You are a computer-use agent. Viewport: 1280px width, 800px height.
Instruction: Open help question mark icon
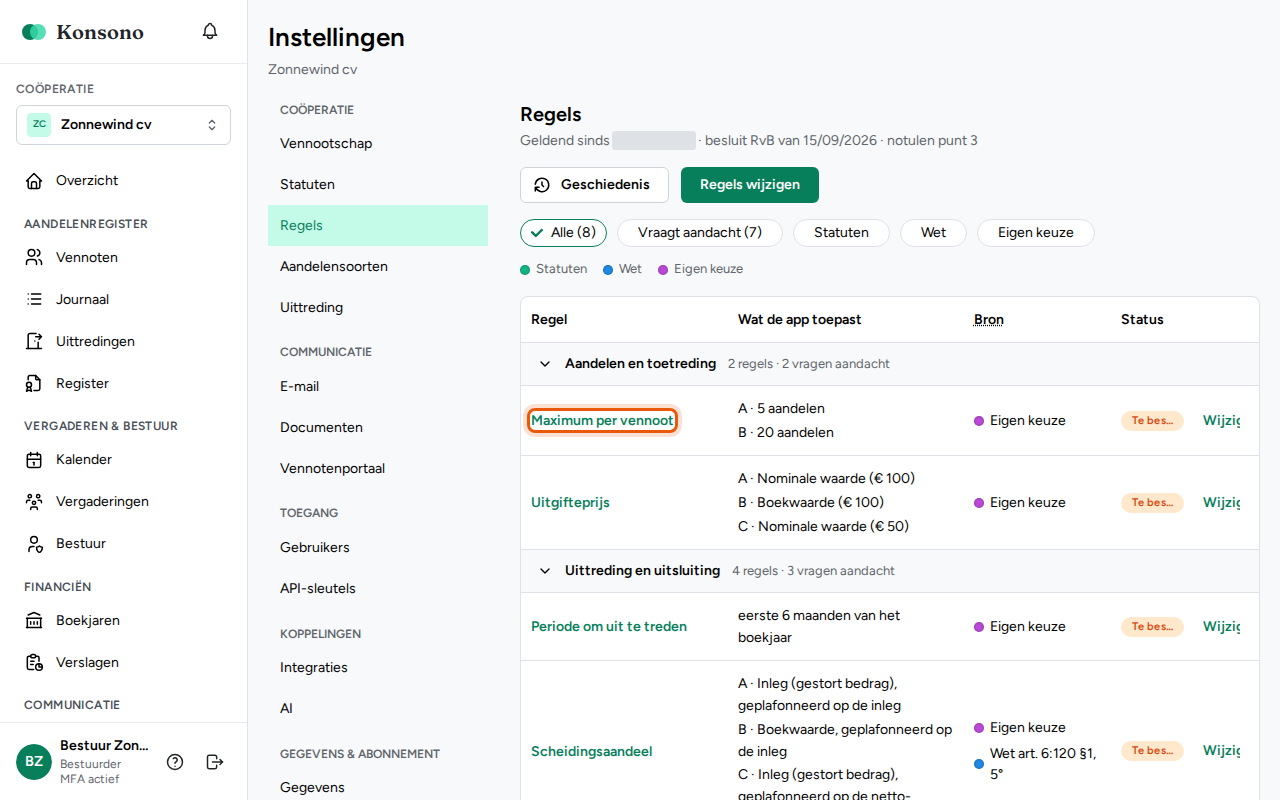[x=175, y=762]
